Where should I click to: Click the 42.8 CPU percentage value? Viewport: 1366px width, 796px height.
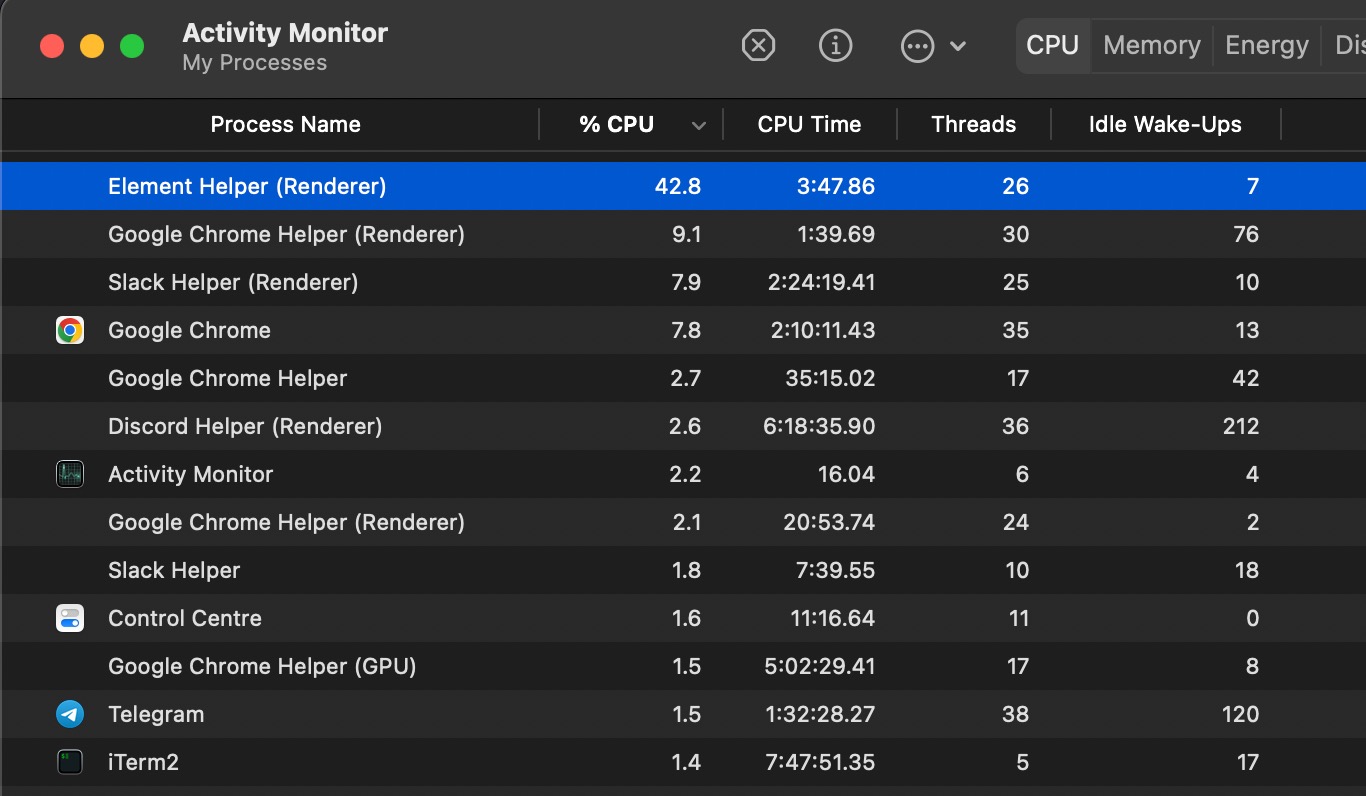point(680,186)
